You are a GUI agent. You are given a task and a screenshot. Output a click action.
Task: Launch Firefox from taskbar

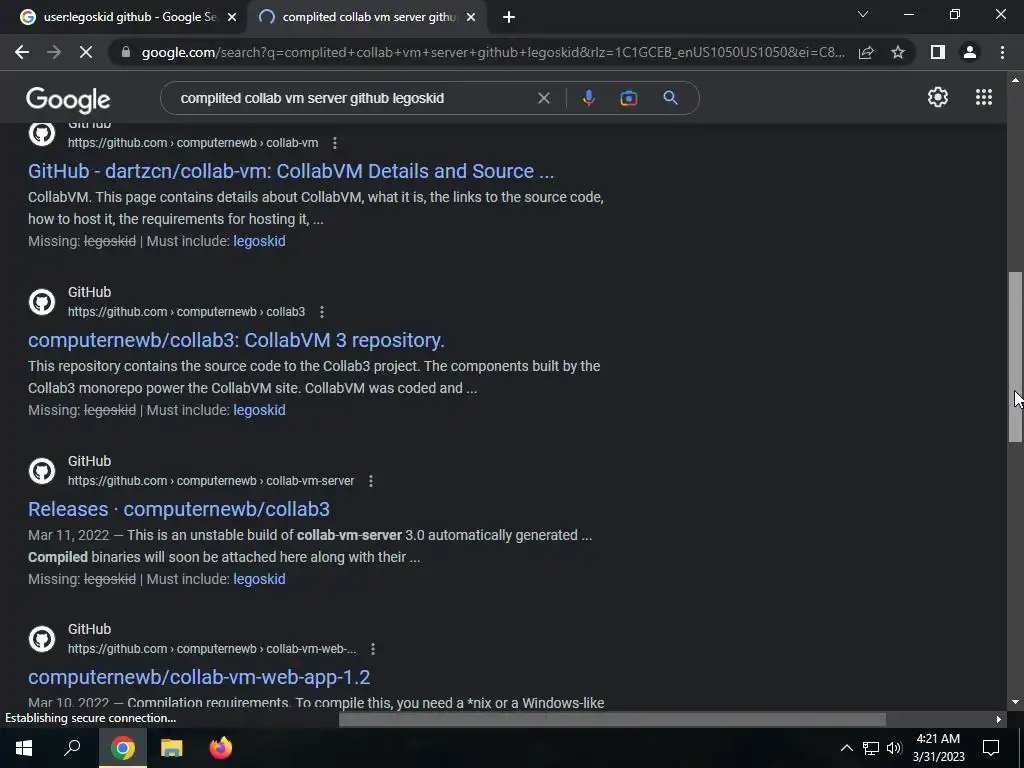221,748
